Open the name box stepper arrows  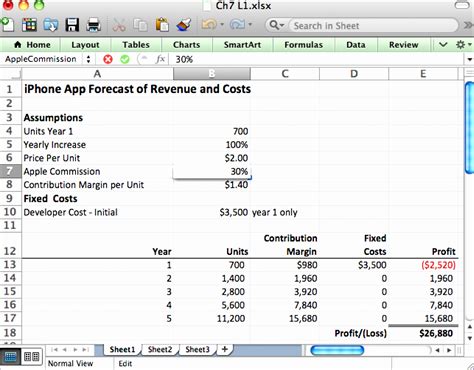(88, 59)
